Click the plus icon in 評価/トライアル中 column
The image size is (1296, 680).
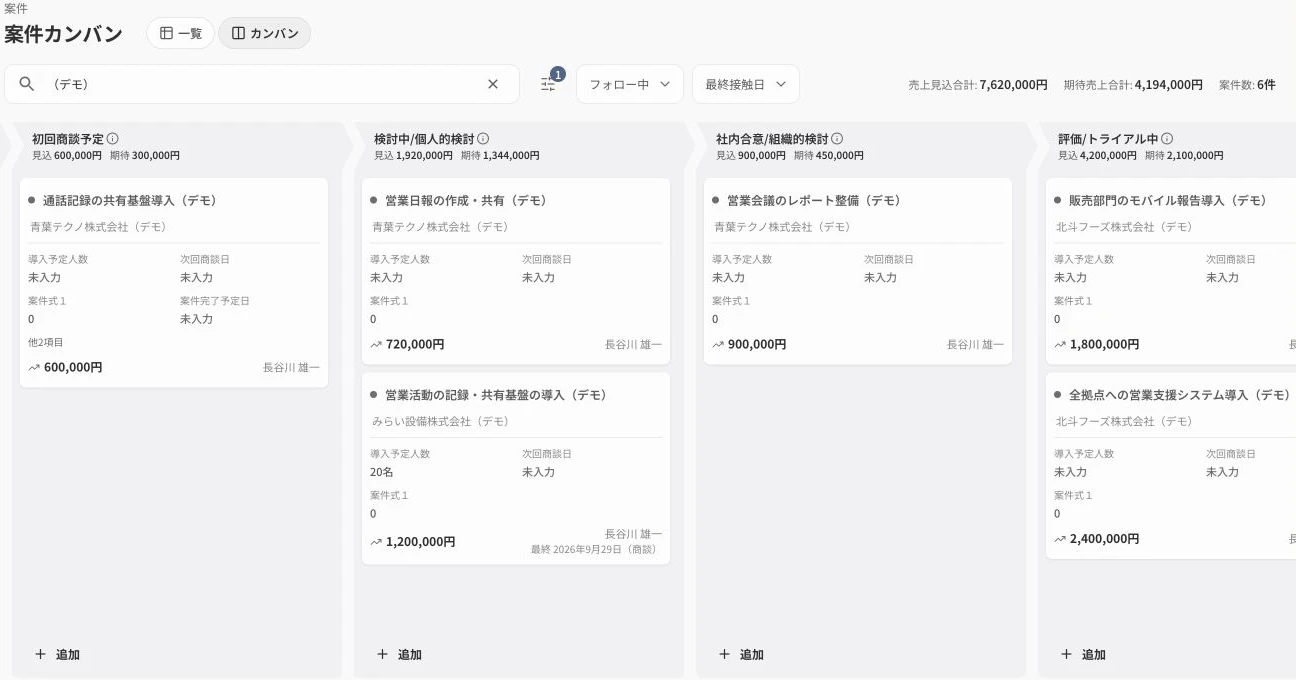pyautogui.click(x=1066, y=654)
